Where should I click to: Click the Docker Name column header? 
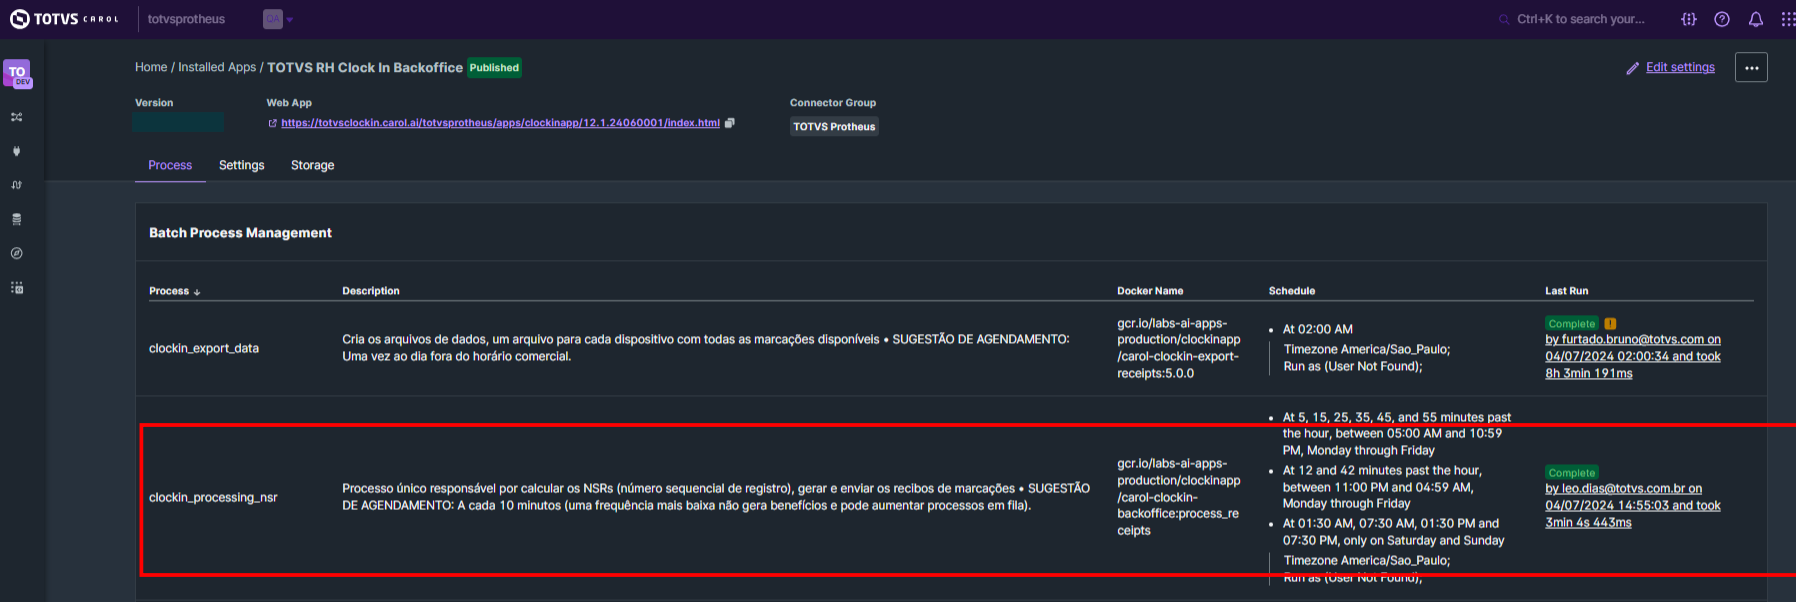point(1150,291)
